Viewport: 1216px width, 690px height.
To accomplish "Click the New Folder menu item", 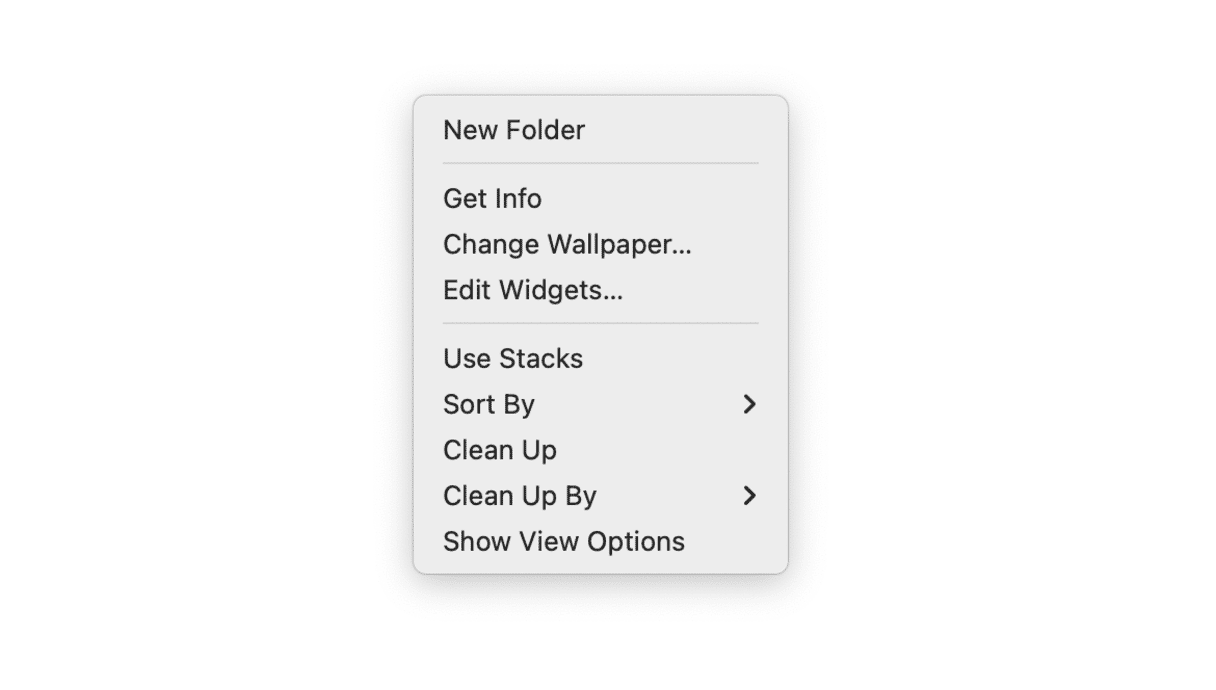I will [514, 130].
